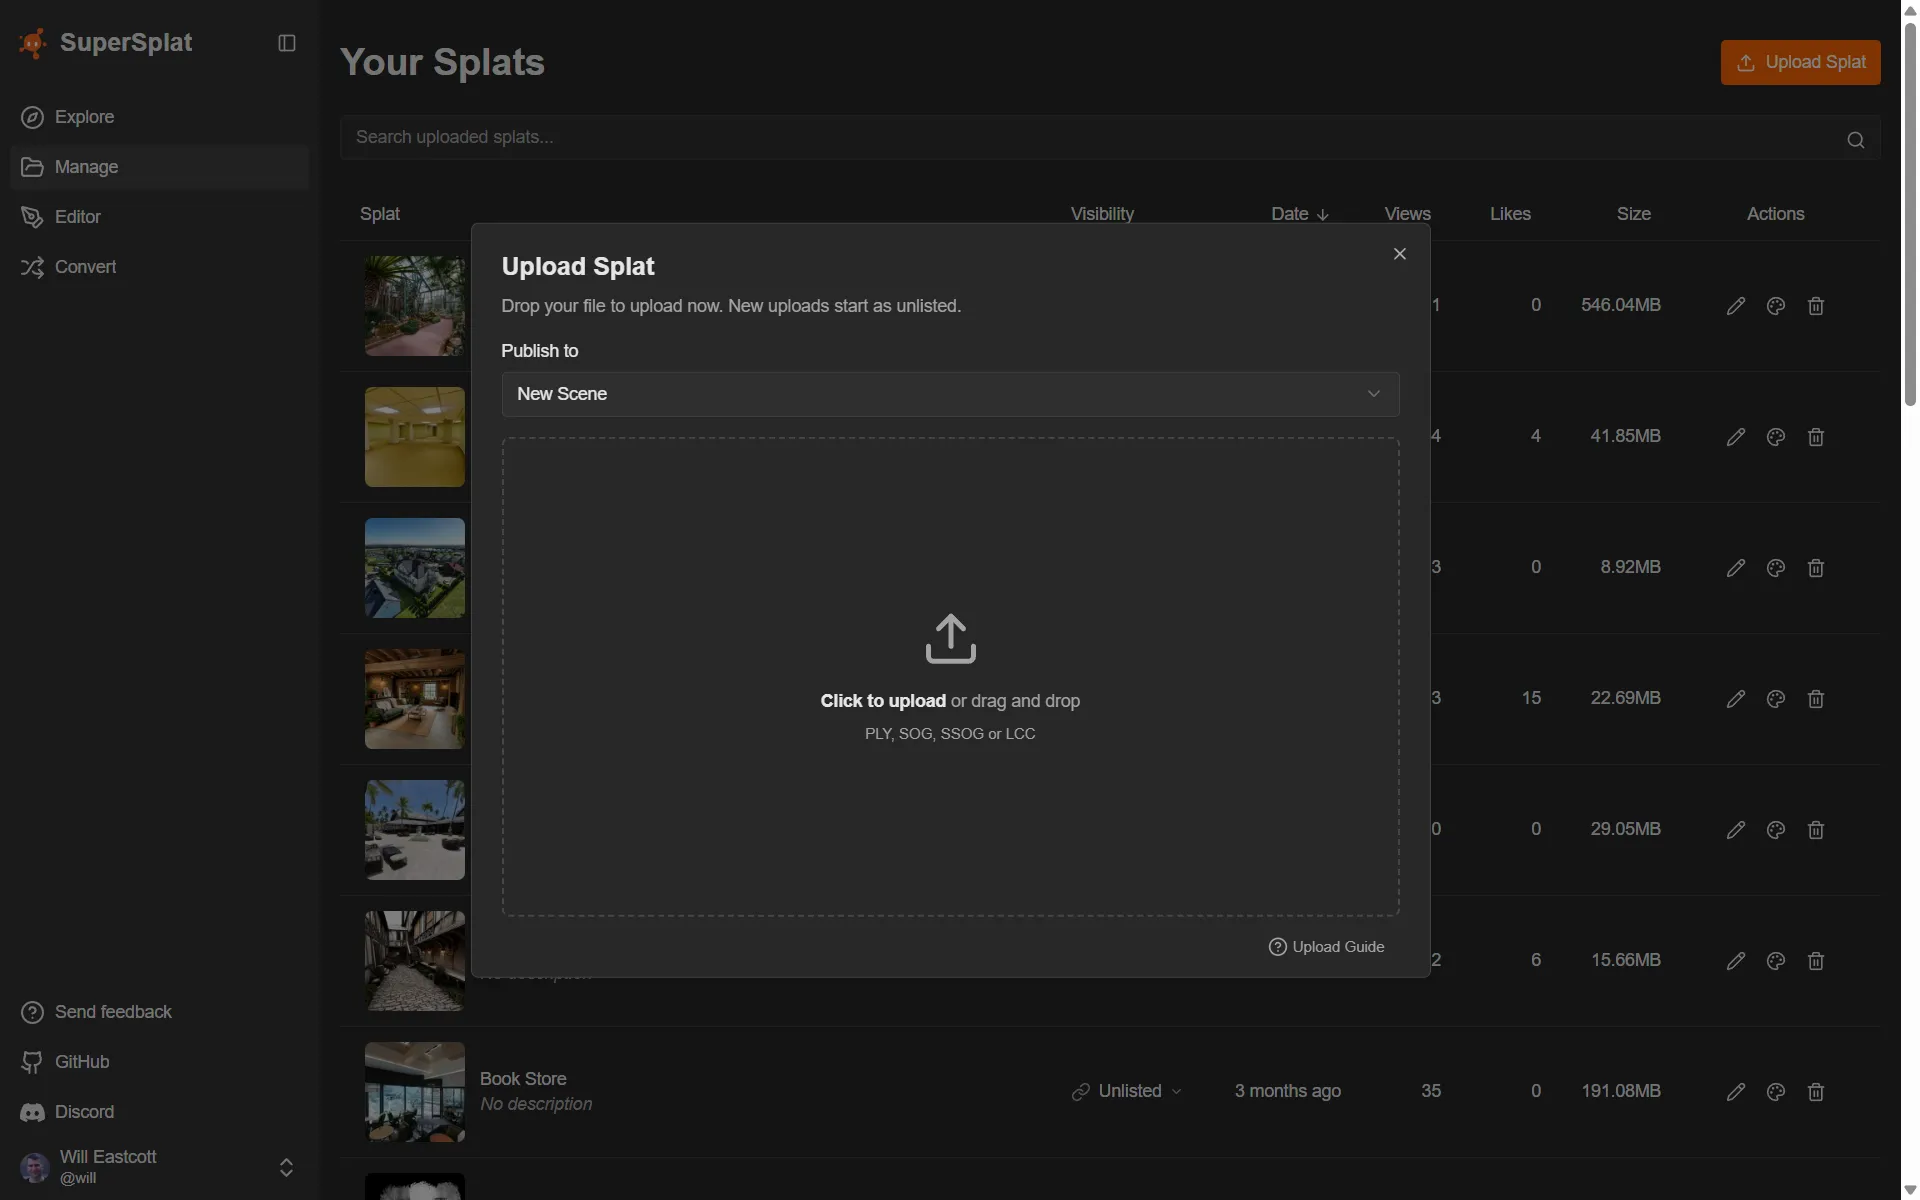Click the Visibility column header

click(x=1102, y=214)
